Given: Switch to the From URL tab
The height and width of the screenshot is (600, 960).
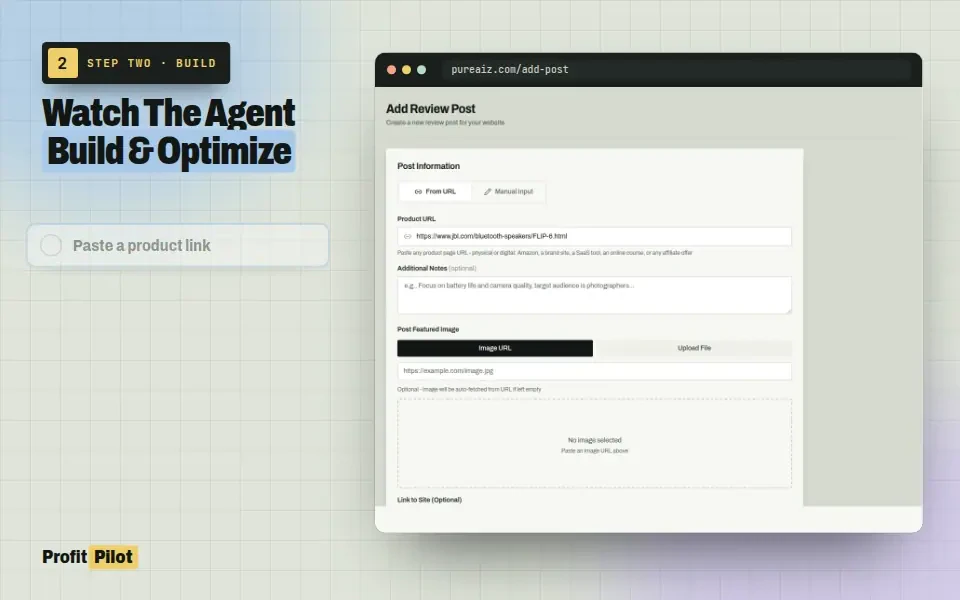Looking at the screenshot, I should (x=435, y=192).
